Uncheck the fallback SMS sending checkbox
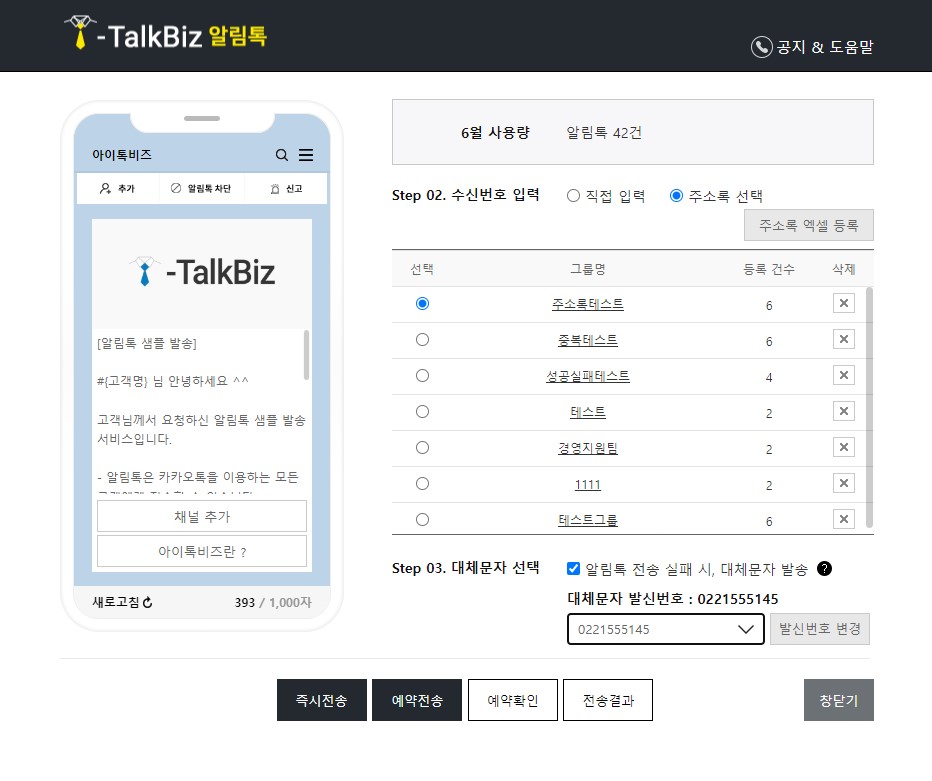 click(x=572, y=569)
